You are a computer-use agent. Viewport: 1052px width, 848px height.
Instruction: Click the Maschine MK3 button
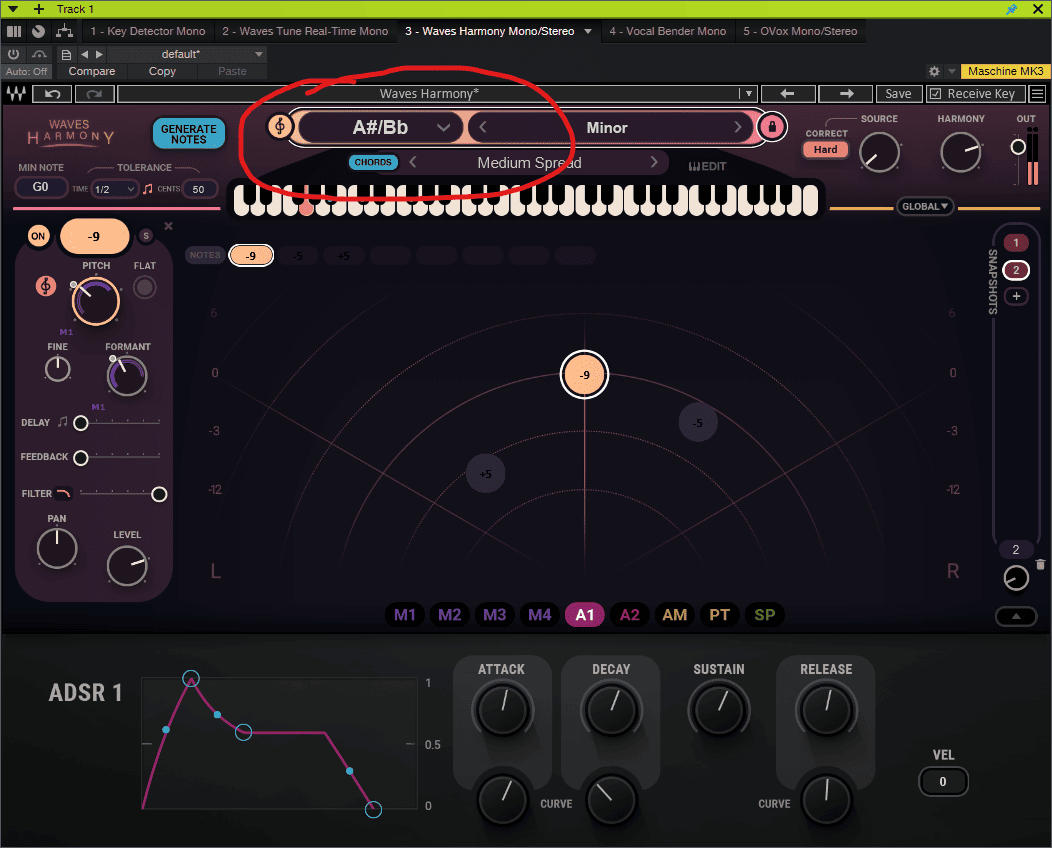tap(1005, 71)
